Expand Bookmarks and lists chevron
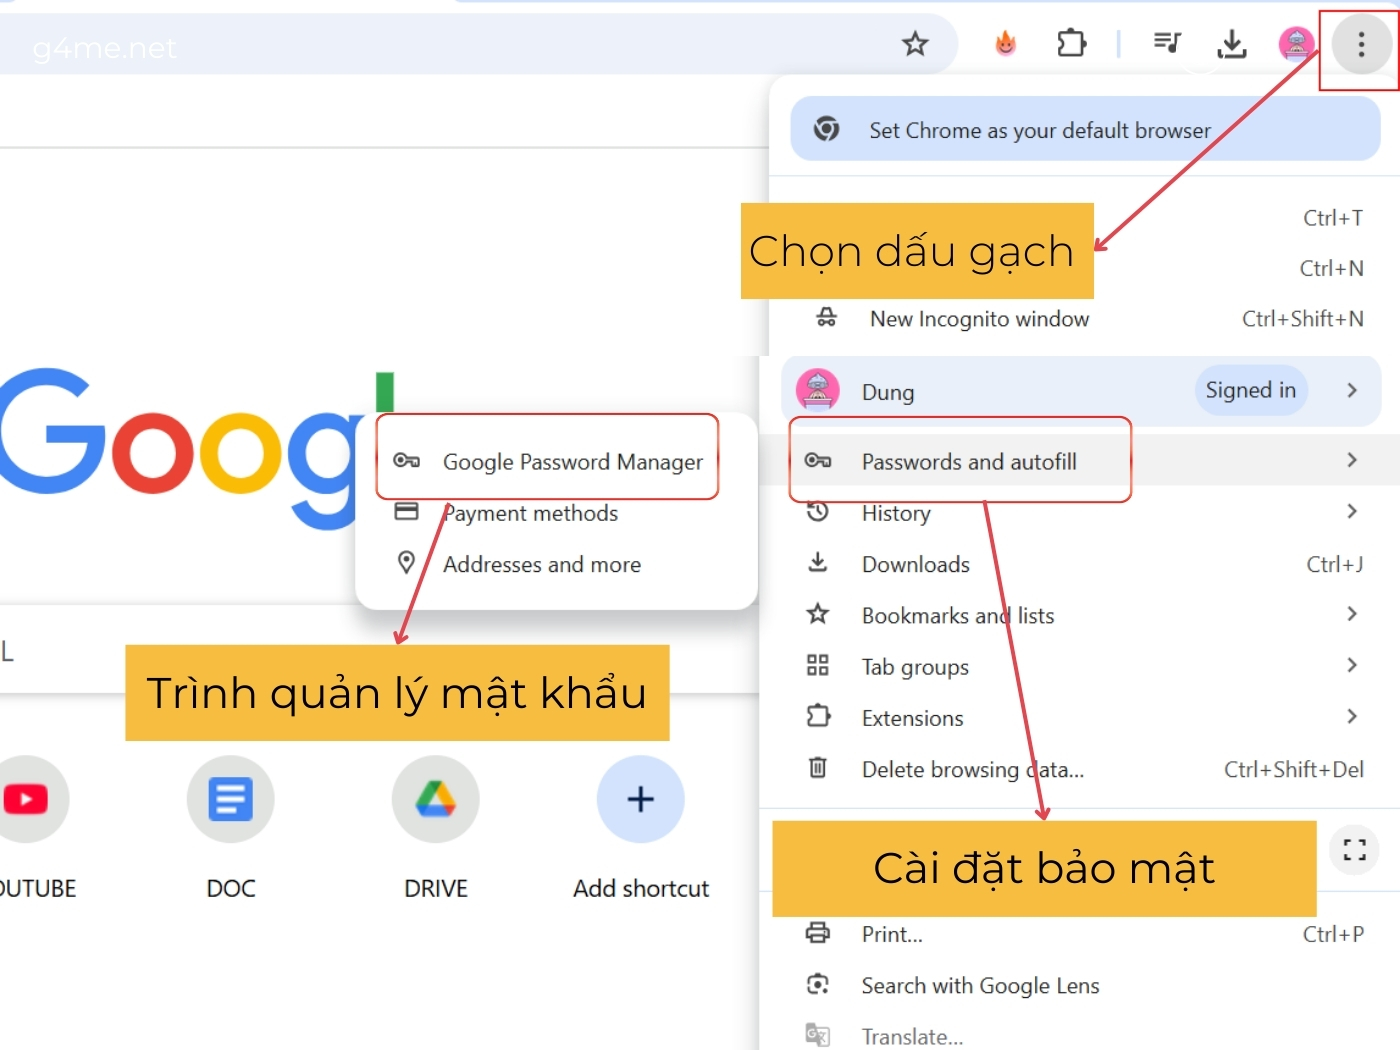The image size is (1400, 1050). pyautogui.click(x=1352, y=614)
